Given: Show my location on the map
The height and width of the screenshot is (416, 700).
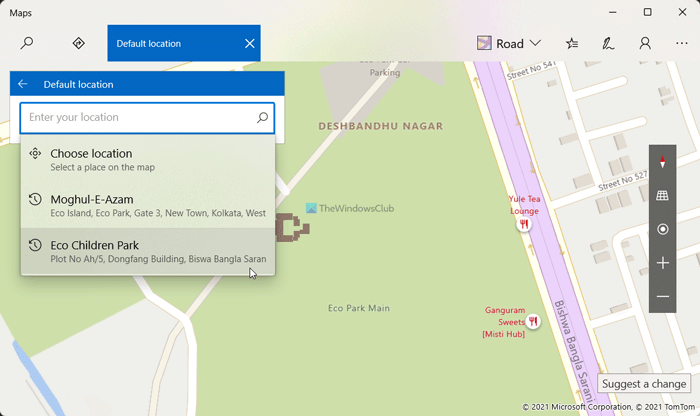Looking at the screenshot, I should coord(662,229).
